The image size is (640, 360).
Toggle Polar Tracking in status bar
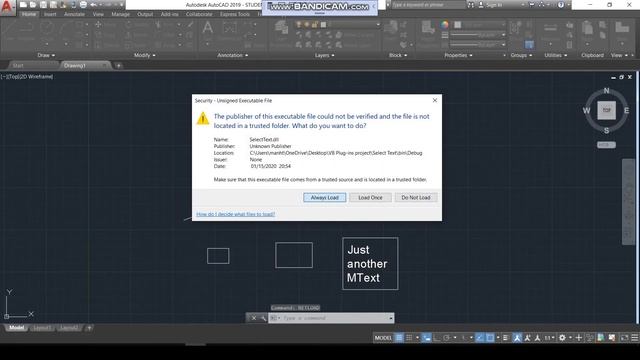[447, 338]
